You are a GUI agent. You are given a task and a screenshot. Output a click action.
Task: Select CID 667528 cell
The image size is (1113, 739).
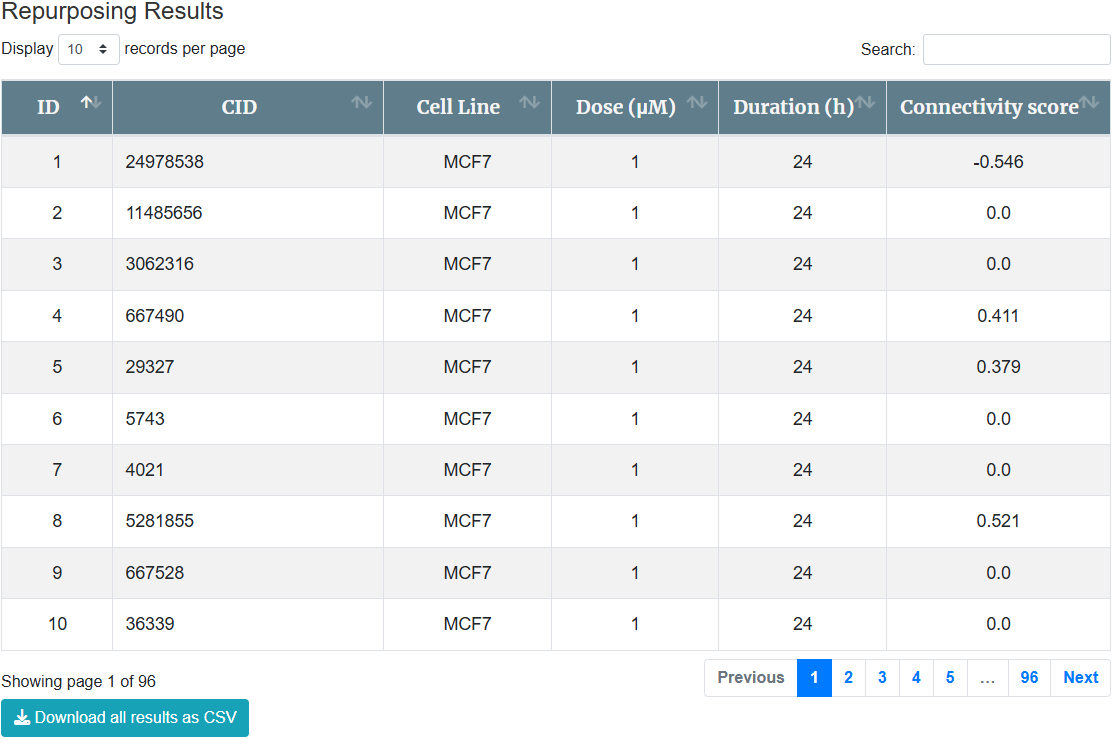coord(248,573)
